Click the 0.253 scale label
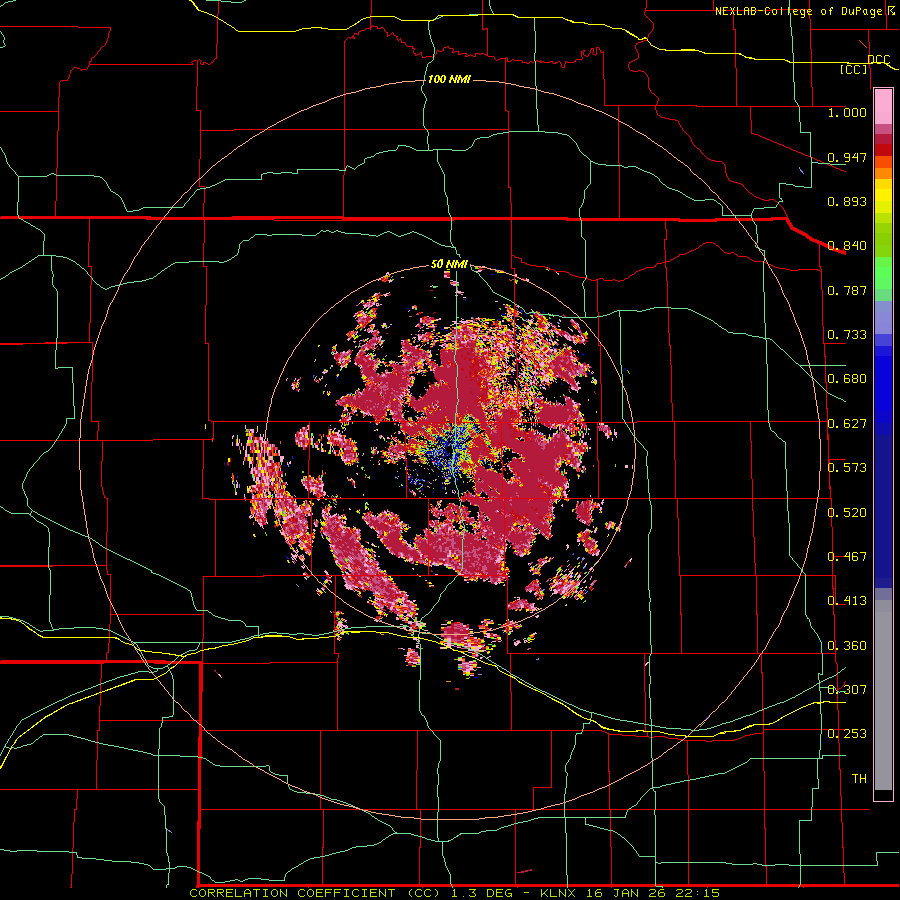Image resolution: width=900 pixels, height=900 pixels. click(x=847, y=734)
